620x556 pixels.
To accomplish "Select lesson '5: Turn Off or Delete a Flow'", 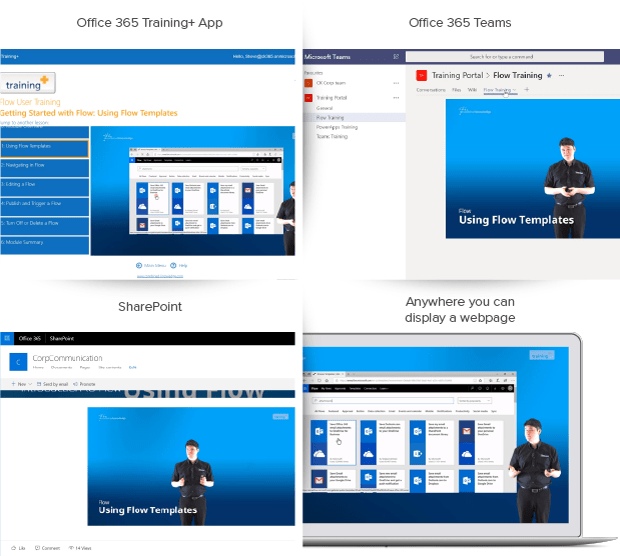I will [x=44, y=225].
